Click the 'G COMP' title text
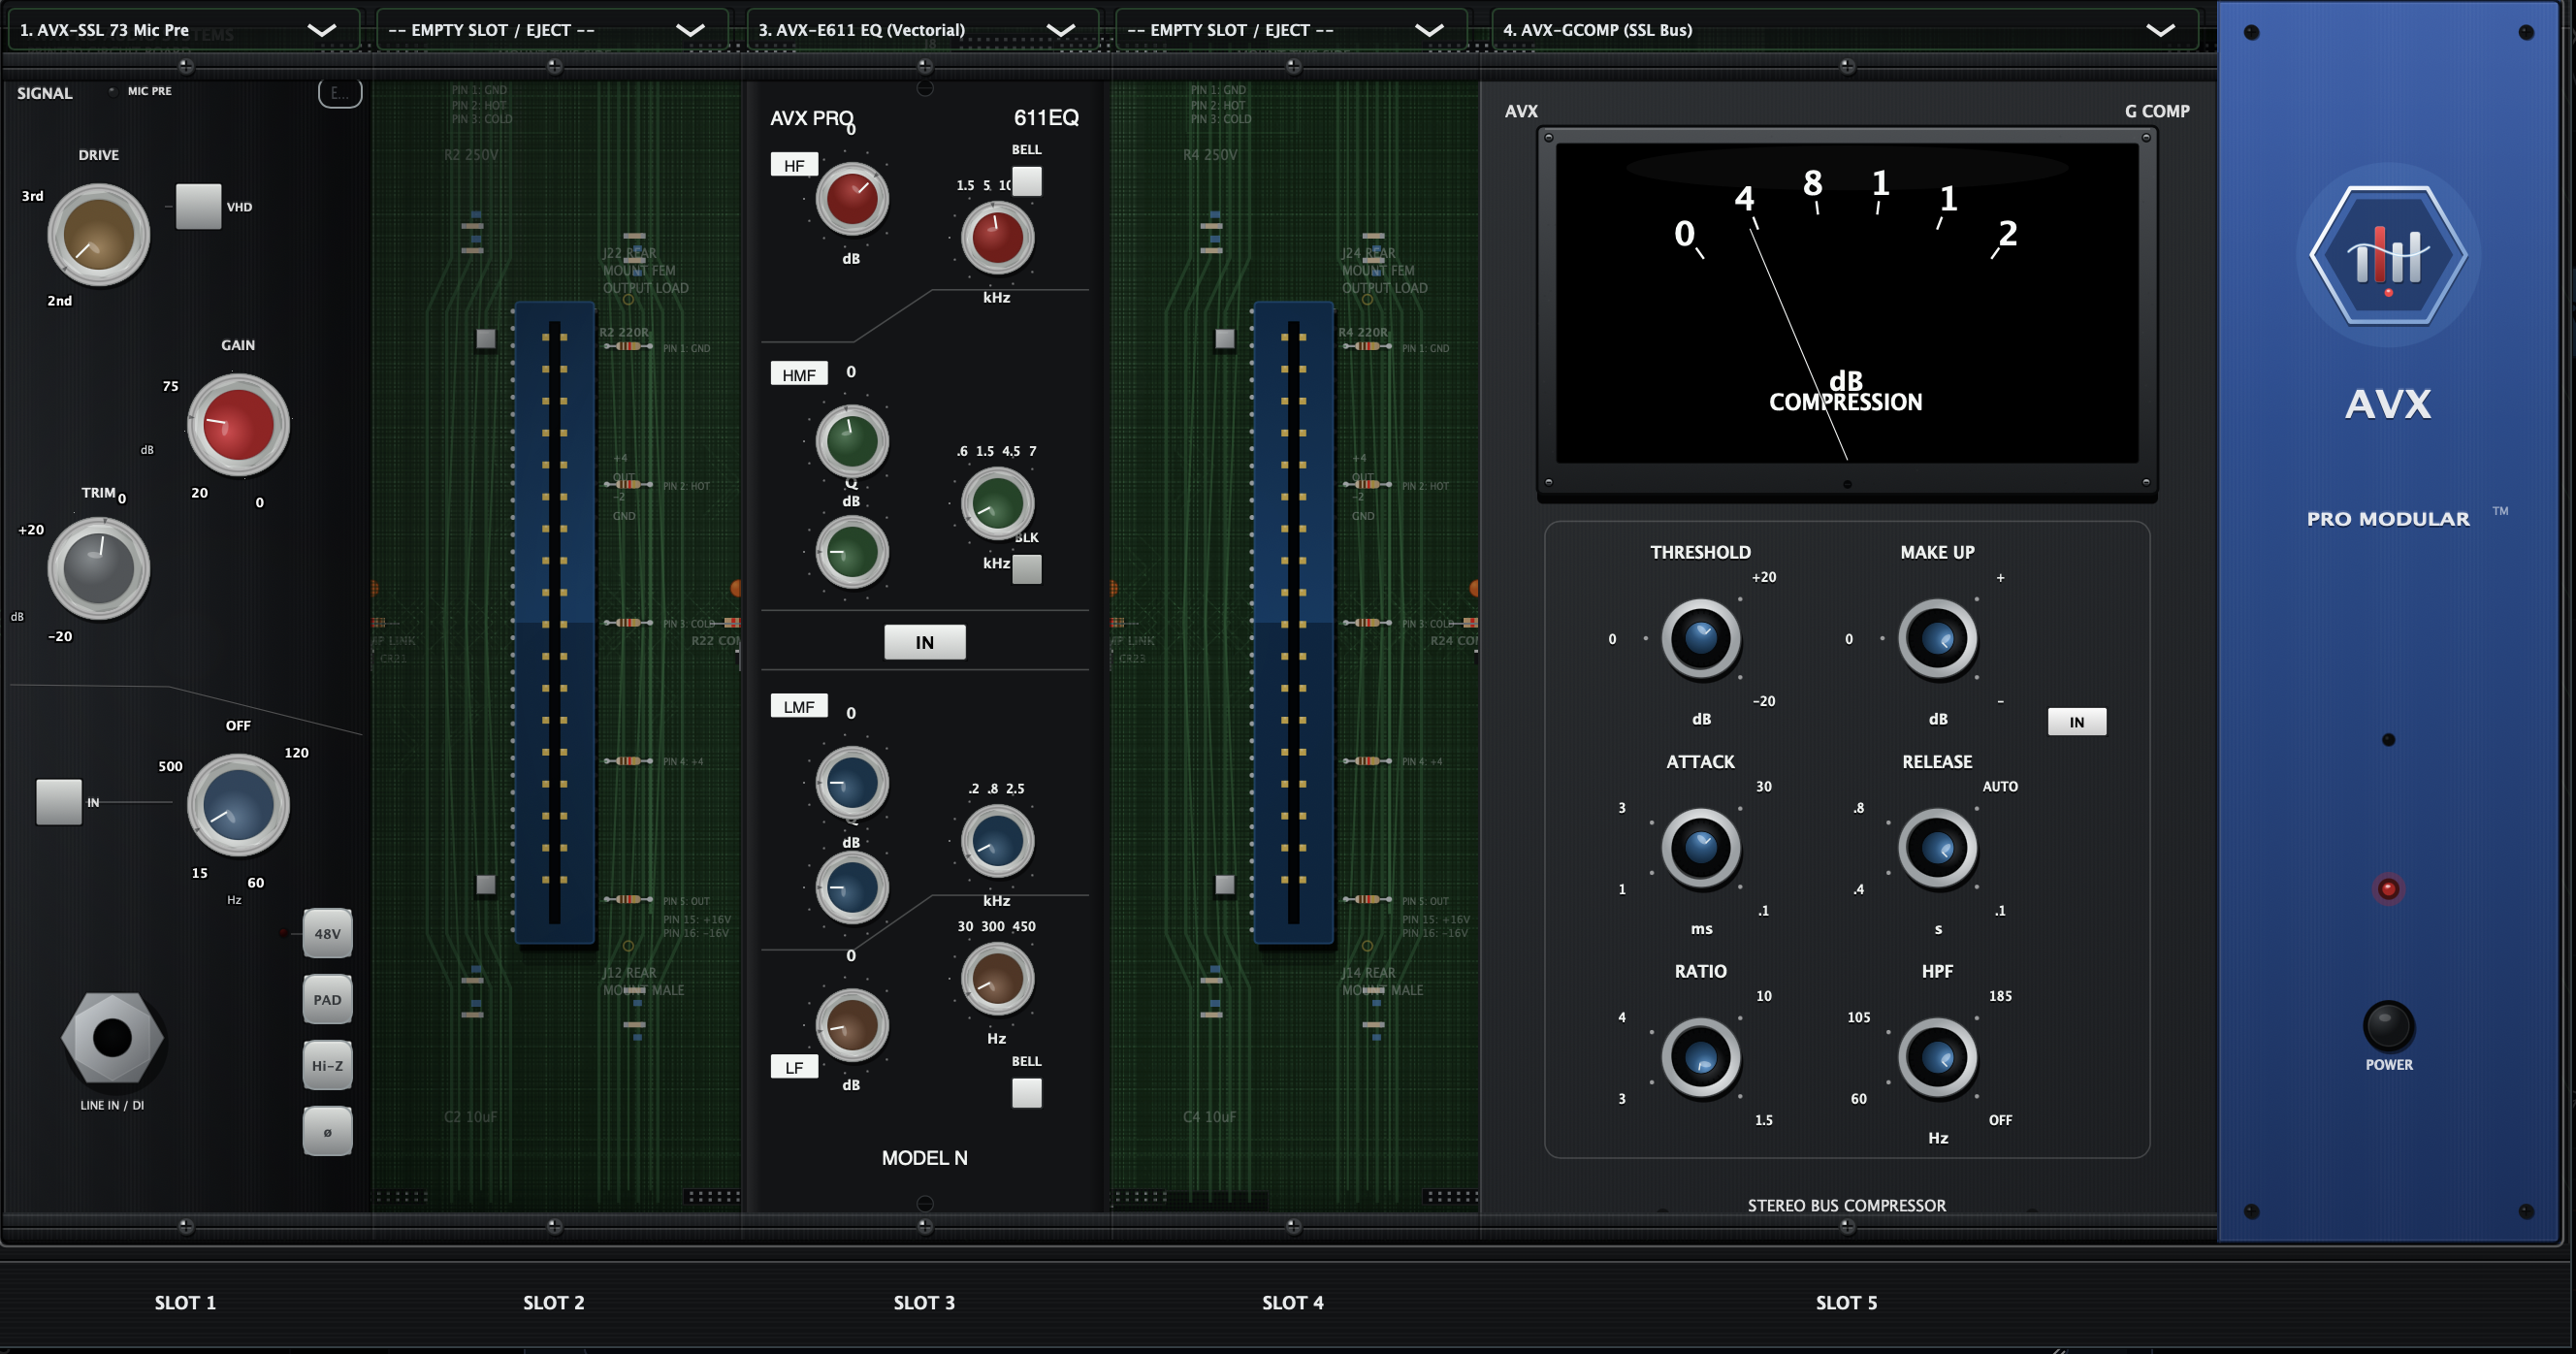The height and width of the screenshot is (1354, 2576). pyautogui.click(x=2157, y=111)
